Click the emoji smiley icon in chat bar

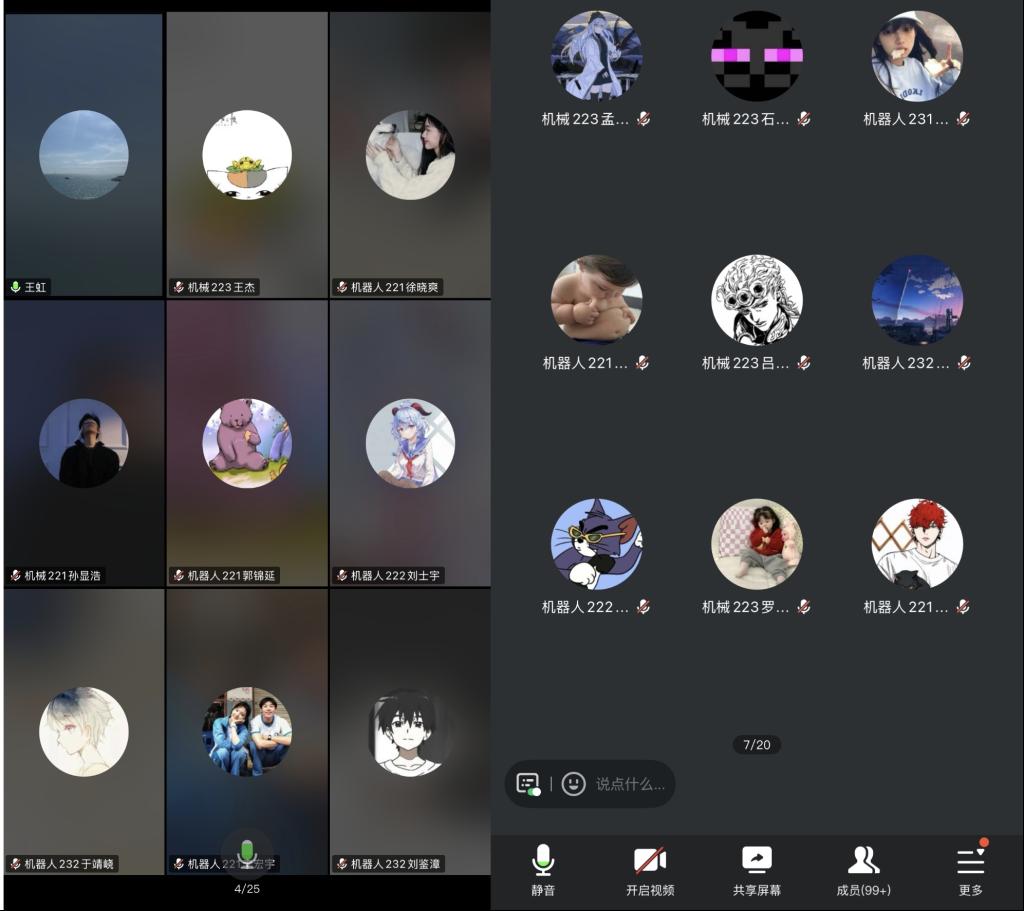click(573, 784)
